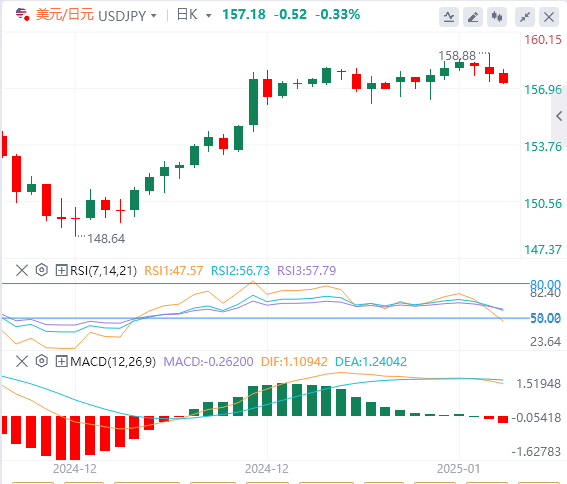The height and width of the screenshot is (484, 567).
Task: Open the indicator line chart icon
Action: (449, 17)
